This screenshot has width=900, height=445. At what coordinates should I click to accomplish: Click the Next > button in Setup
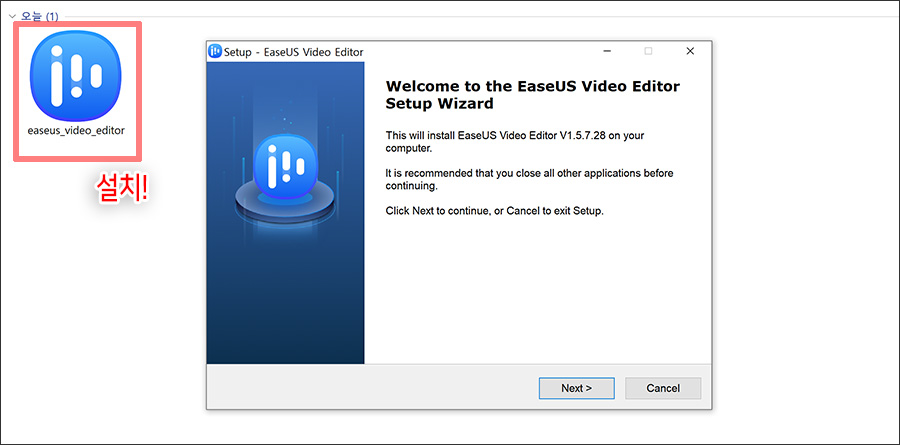(576, 388)
